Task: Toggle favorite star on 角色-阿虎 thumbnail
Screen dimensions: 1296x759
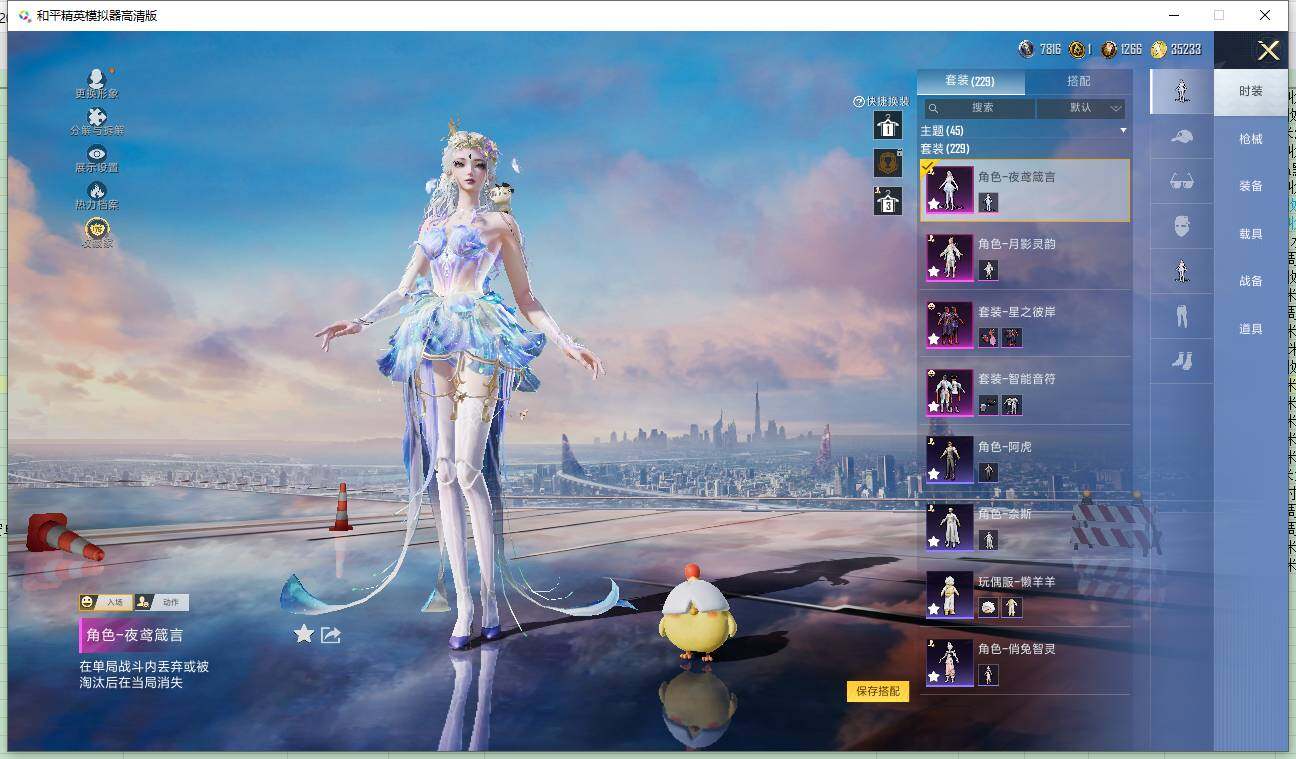Action: (x=934, y=474)
